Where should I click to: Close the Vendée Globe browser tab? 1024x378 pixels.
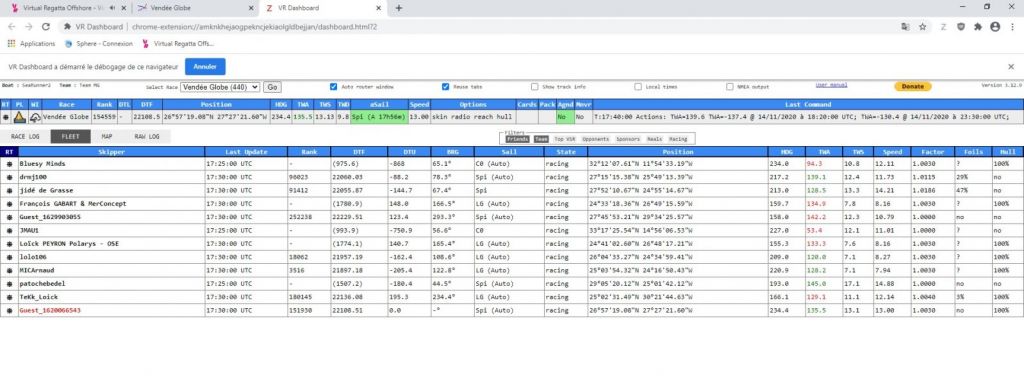[x=251, y=8]
